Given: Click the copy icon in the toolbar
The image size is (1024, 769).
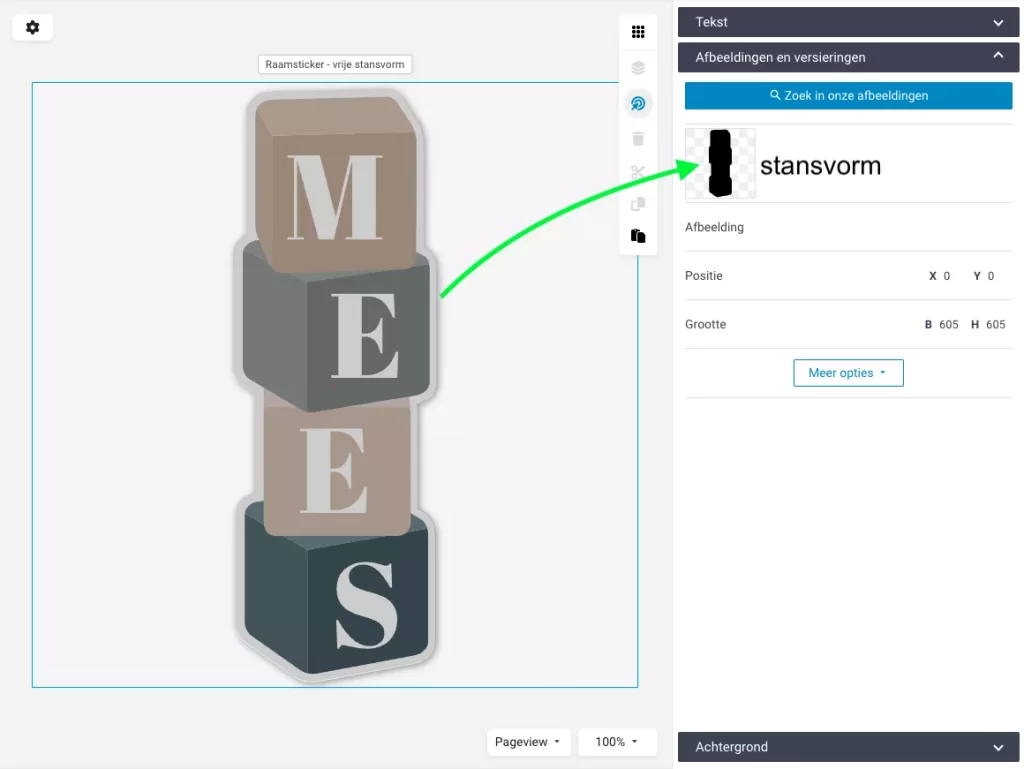Looking at the screenshot, I should 638,204.
